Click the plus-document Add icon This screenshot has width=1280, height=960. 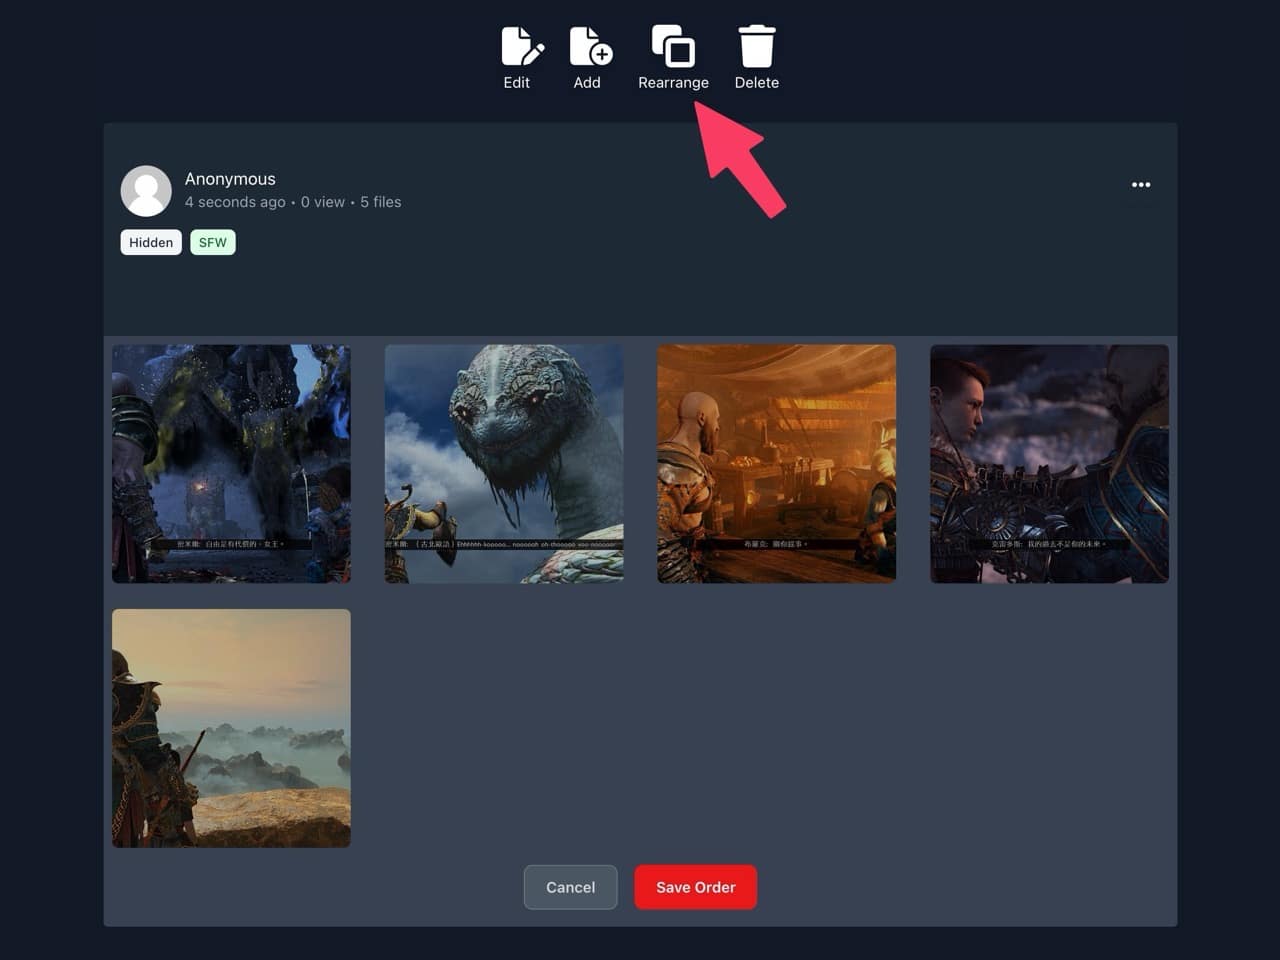click(x=588, y=45)
